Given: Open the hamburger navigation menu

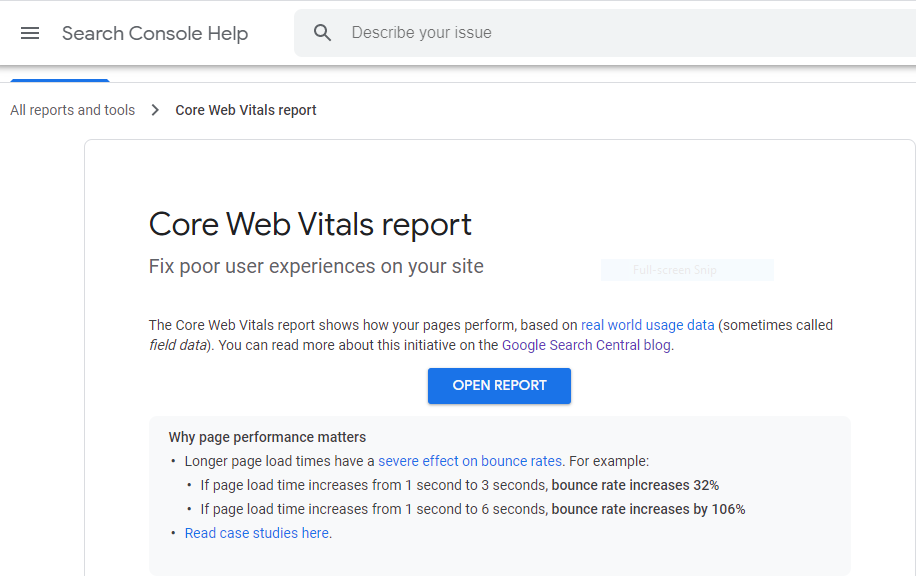Looking at the screenshot, I should 30,32.
